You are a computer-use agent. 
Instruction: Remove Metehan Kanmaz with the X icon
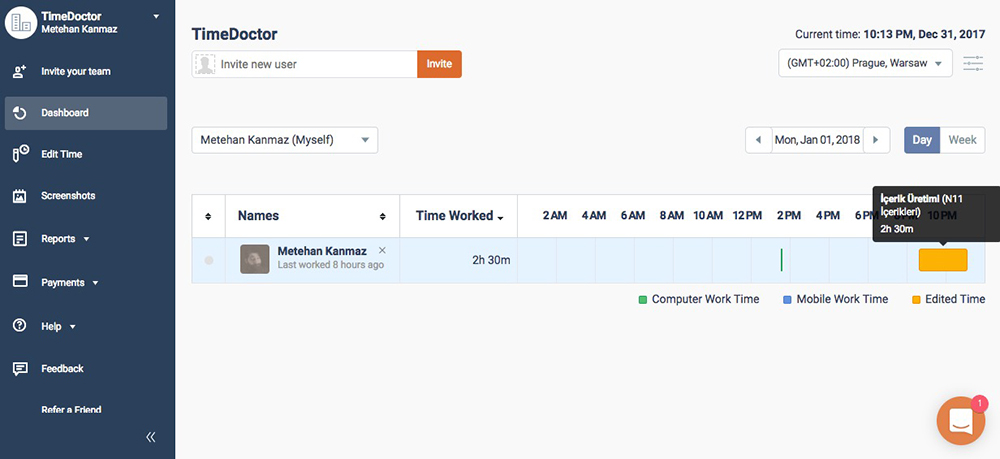(x=382, y=250)
